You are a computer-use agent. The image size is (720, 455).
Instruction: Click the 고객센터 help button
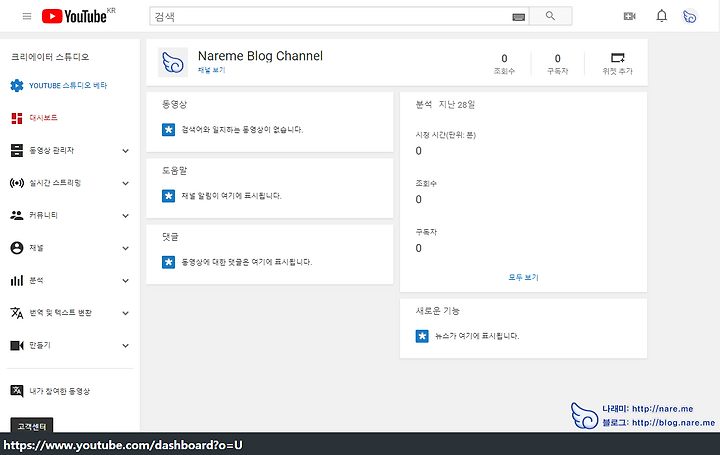click(x=32, y=426)
